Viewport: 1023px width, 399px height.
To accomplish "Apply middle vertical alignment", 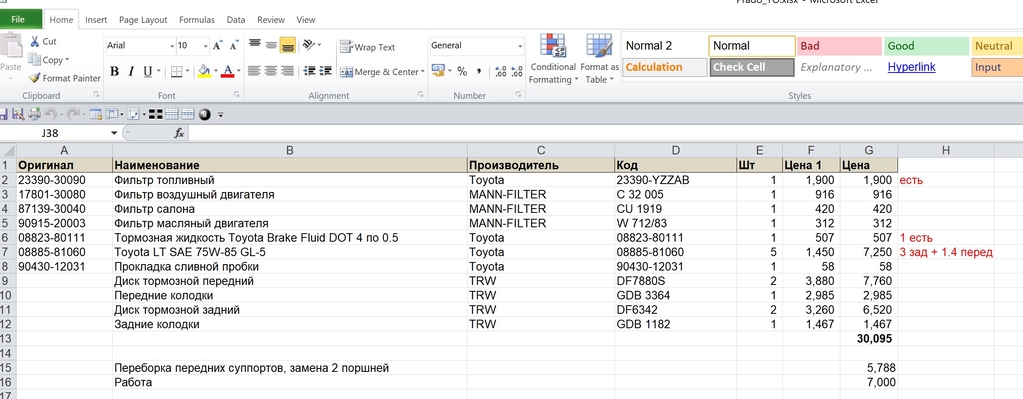I will pyautogui.click(x=271, y=45).
